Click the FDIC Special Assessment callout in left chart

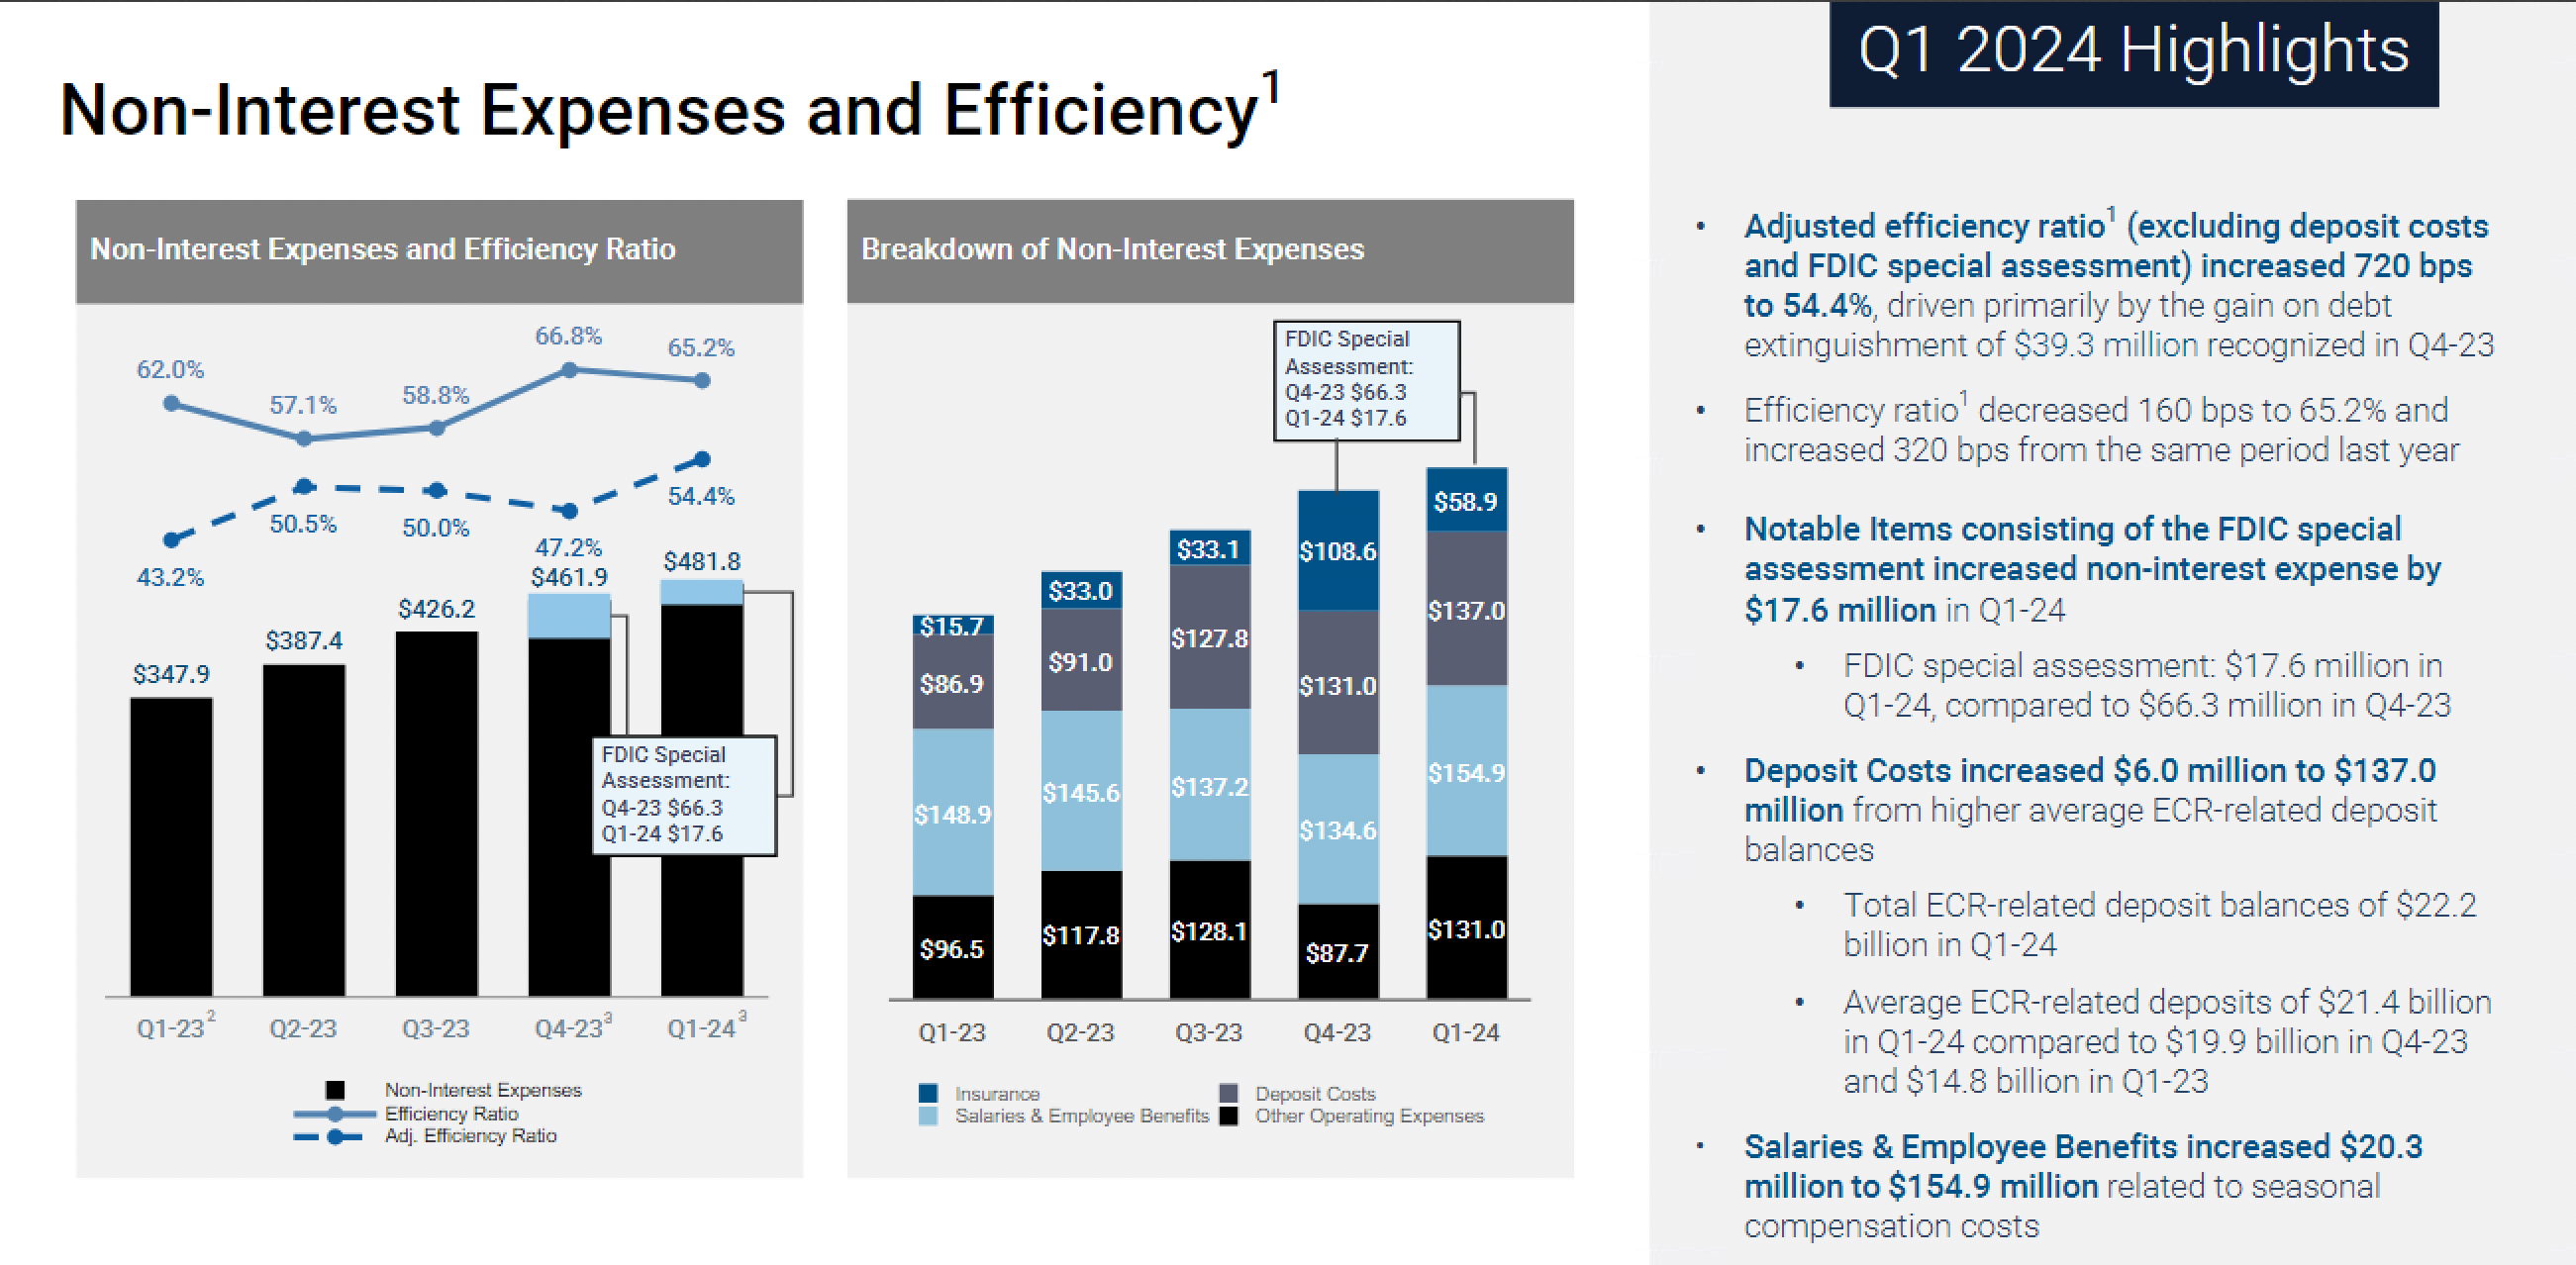tap(684, 795)
